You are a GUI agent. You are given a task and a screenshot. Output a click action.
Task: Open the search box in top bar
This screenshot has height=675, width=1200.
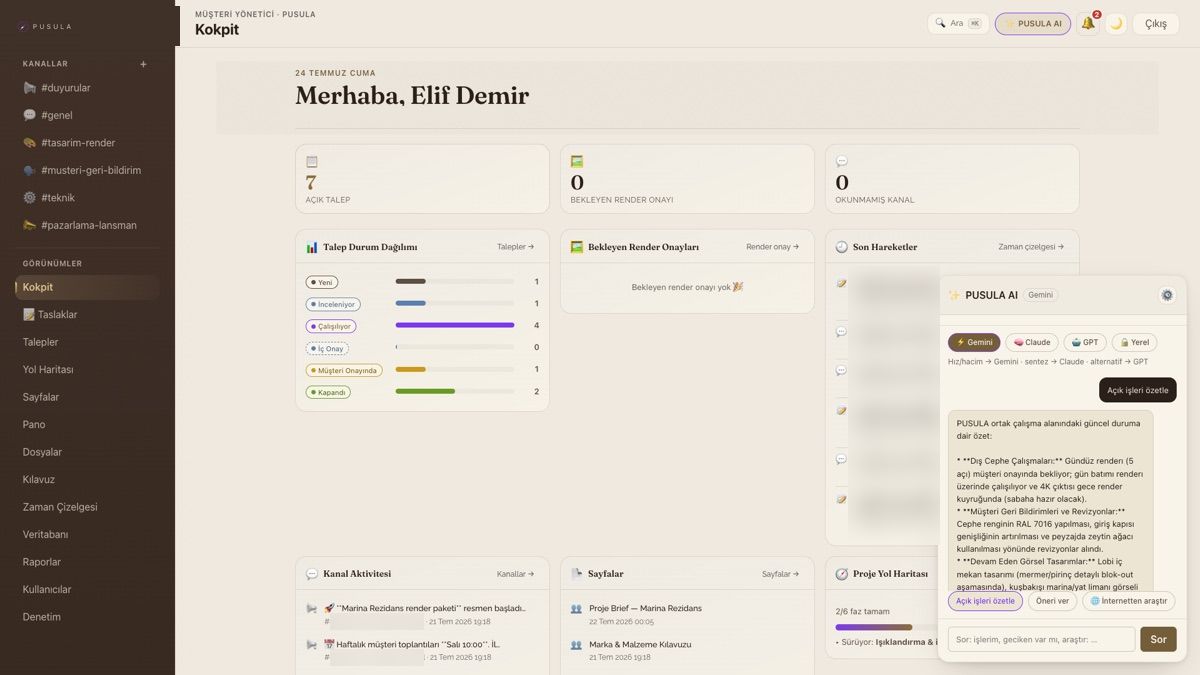(958, 23)
